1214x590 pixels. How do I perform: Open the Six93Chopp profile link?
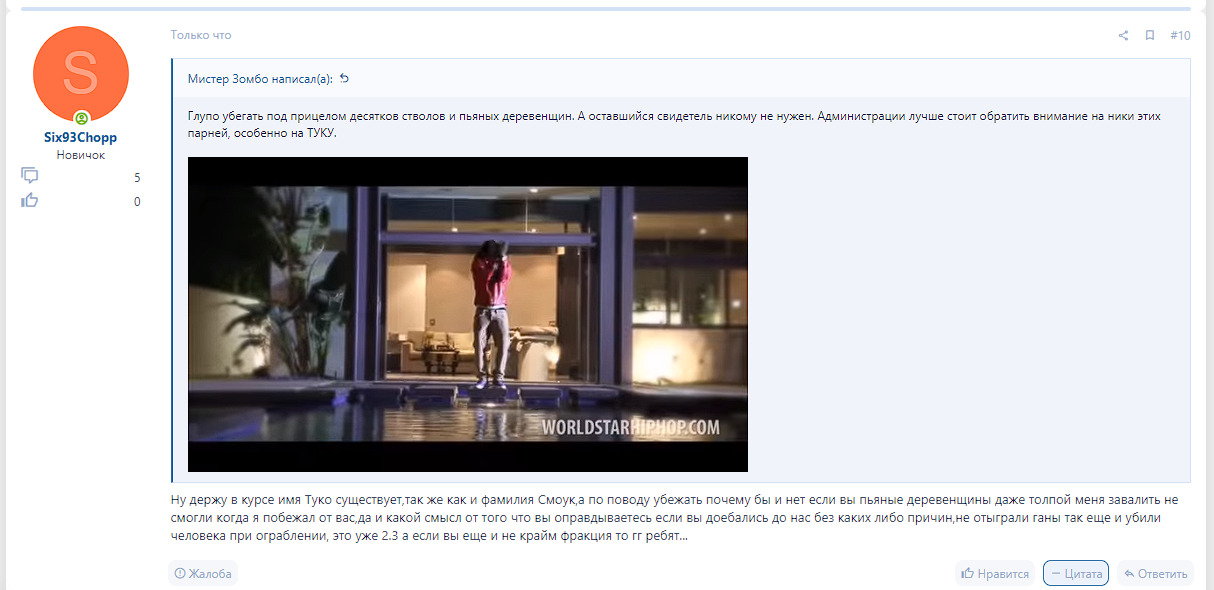(81, 138)
